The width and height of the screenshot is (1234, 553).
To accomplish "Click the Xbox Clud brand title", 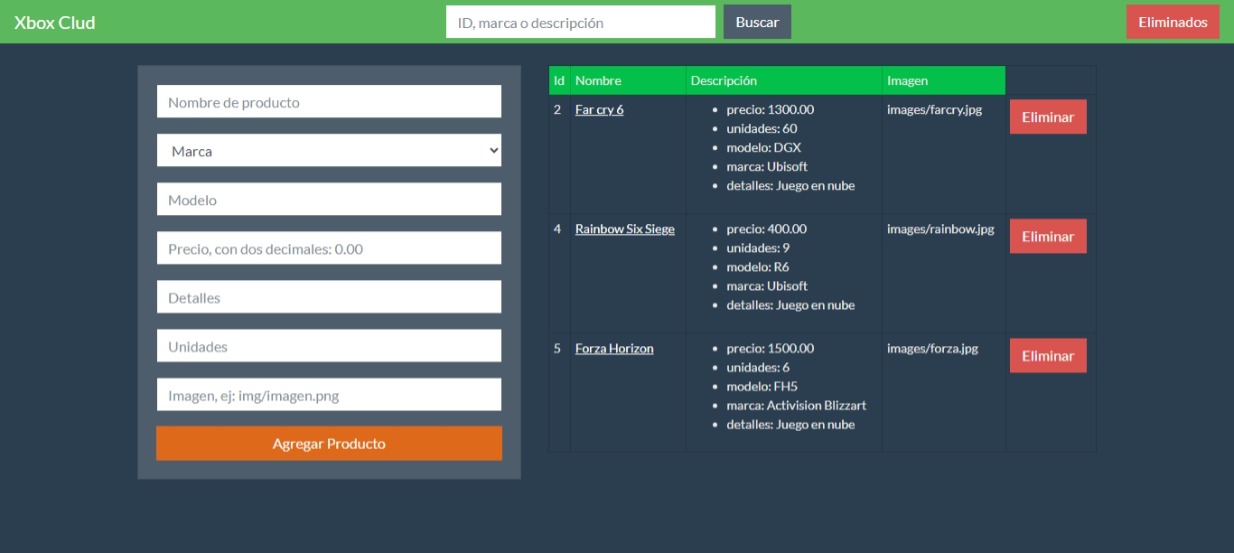I will tap(55, 22).
